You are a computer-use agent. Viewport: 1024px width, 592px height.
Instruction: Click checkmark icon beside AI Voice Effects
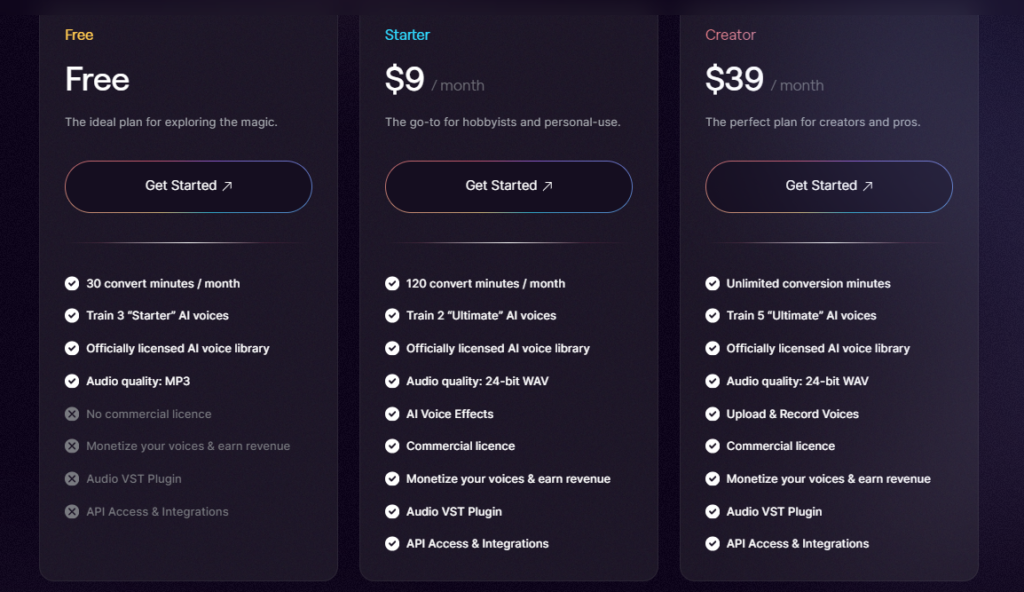(392, 414)
